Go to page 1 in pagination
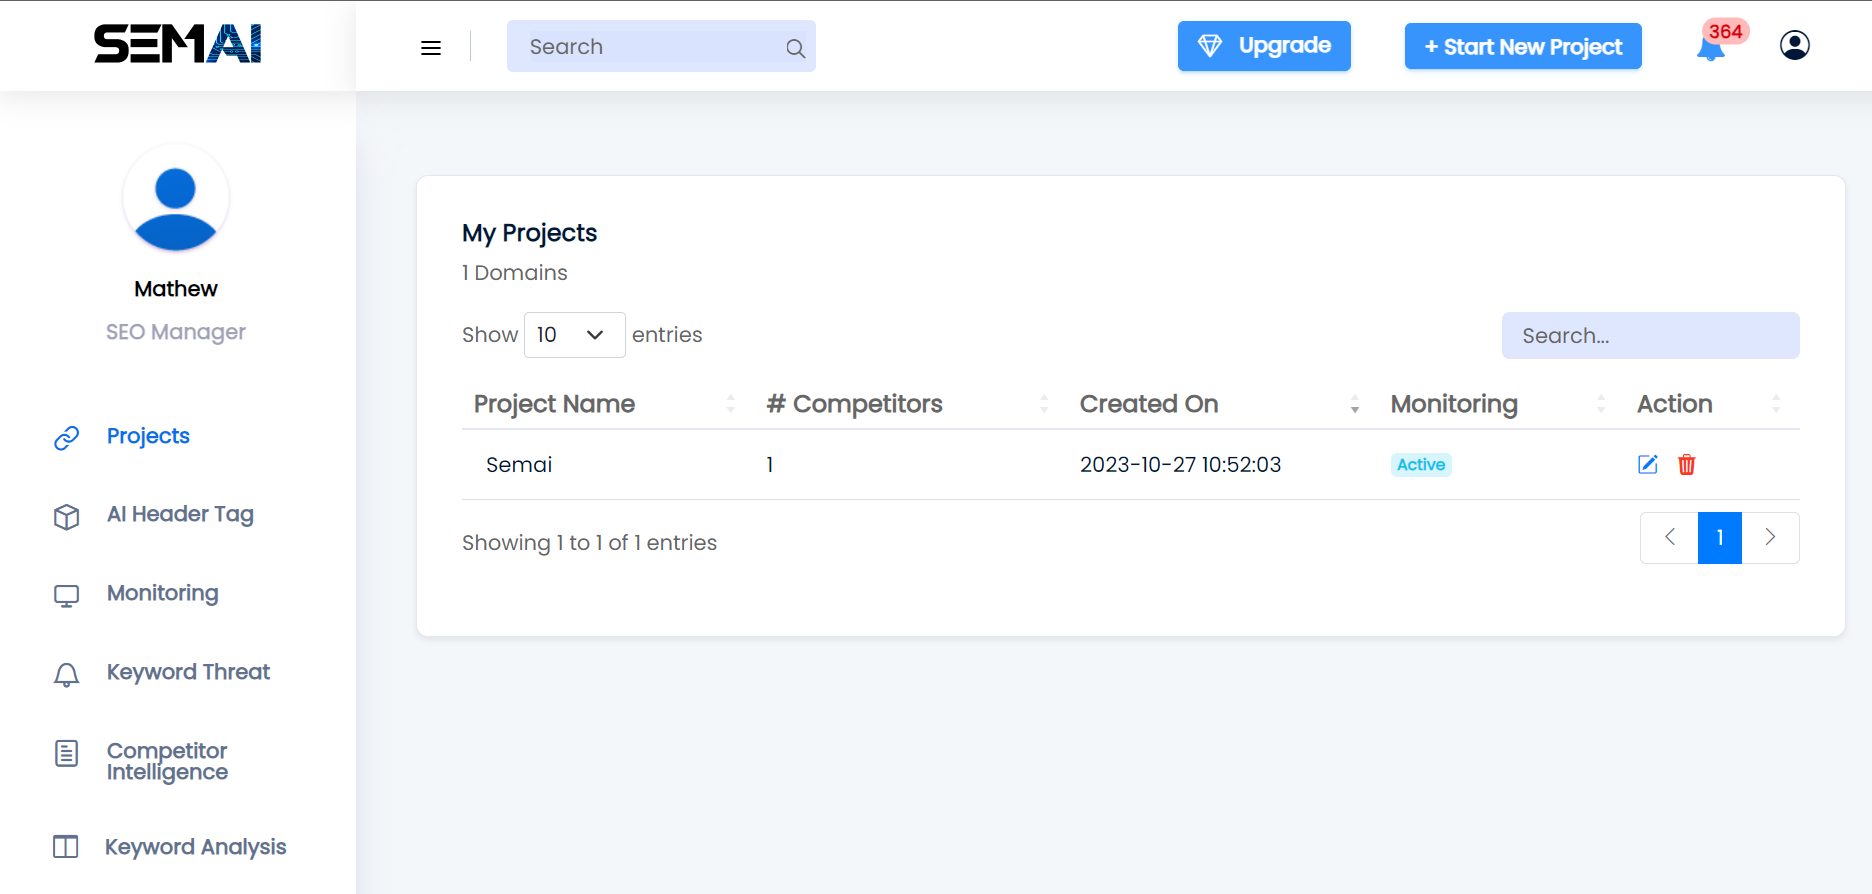 (x=1719, y=537)
